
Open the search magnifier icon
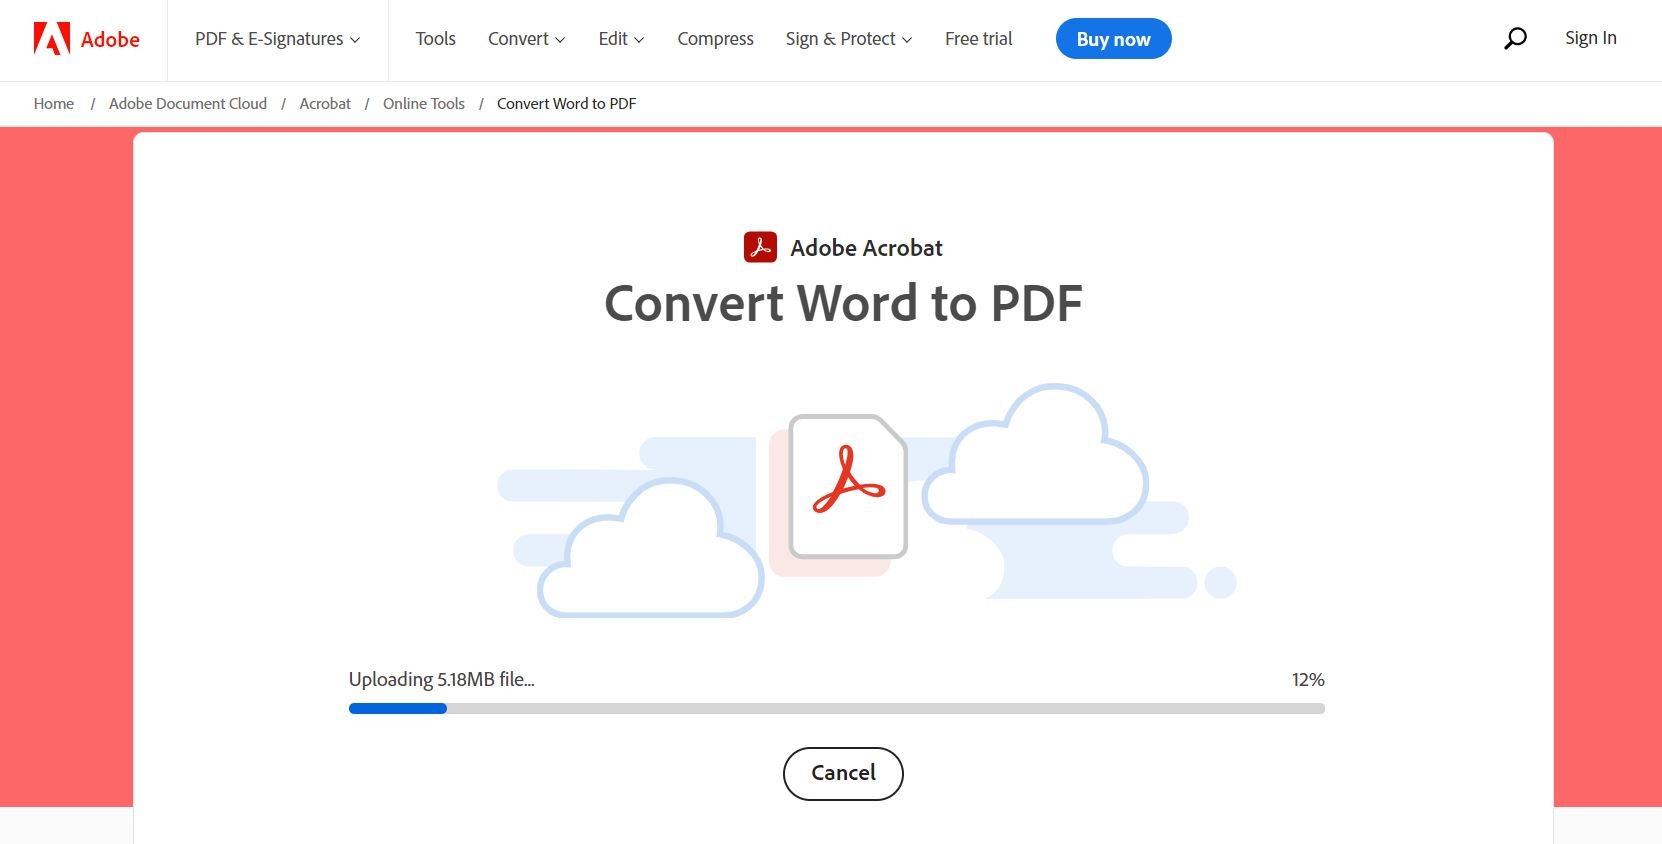tap(1516, 39)
